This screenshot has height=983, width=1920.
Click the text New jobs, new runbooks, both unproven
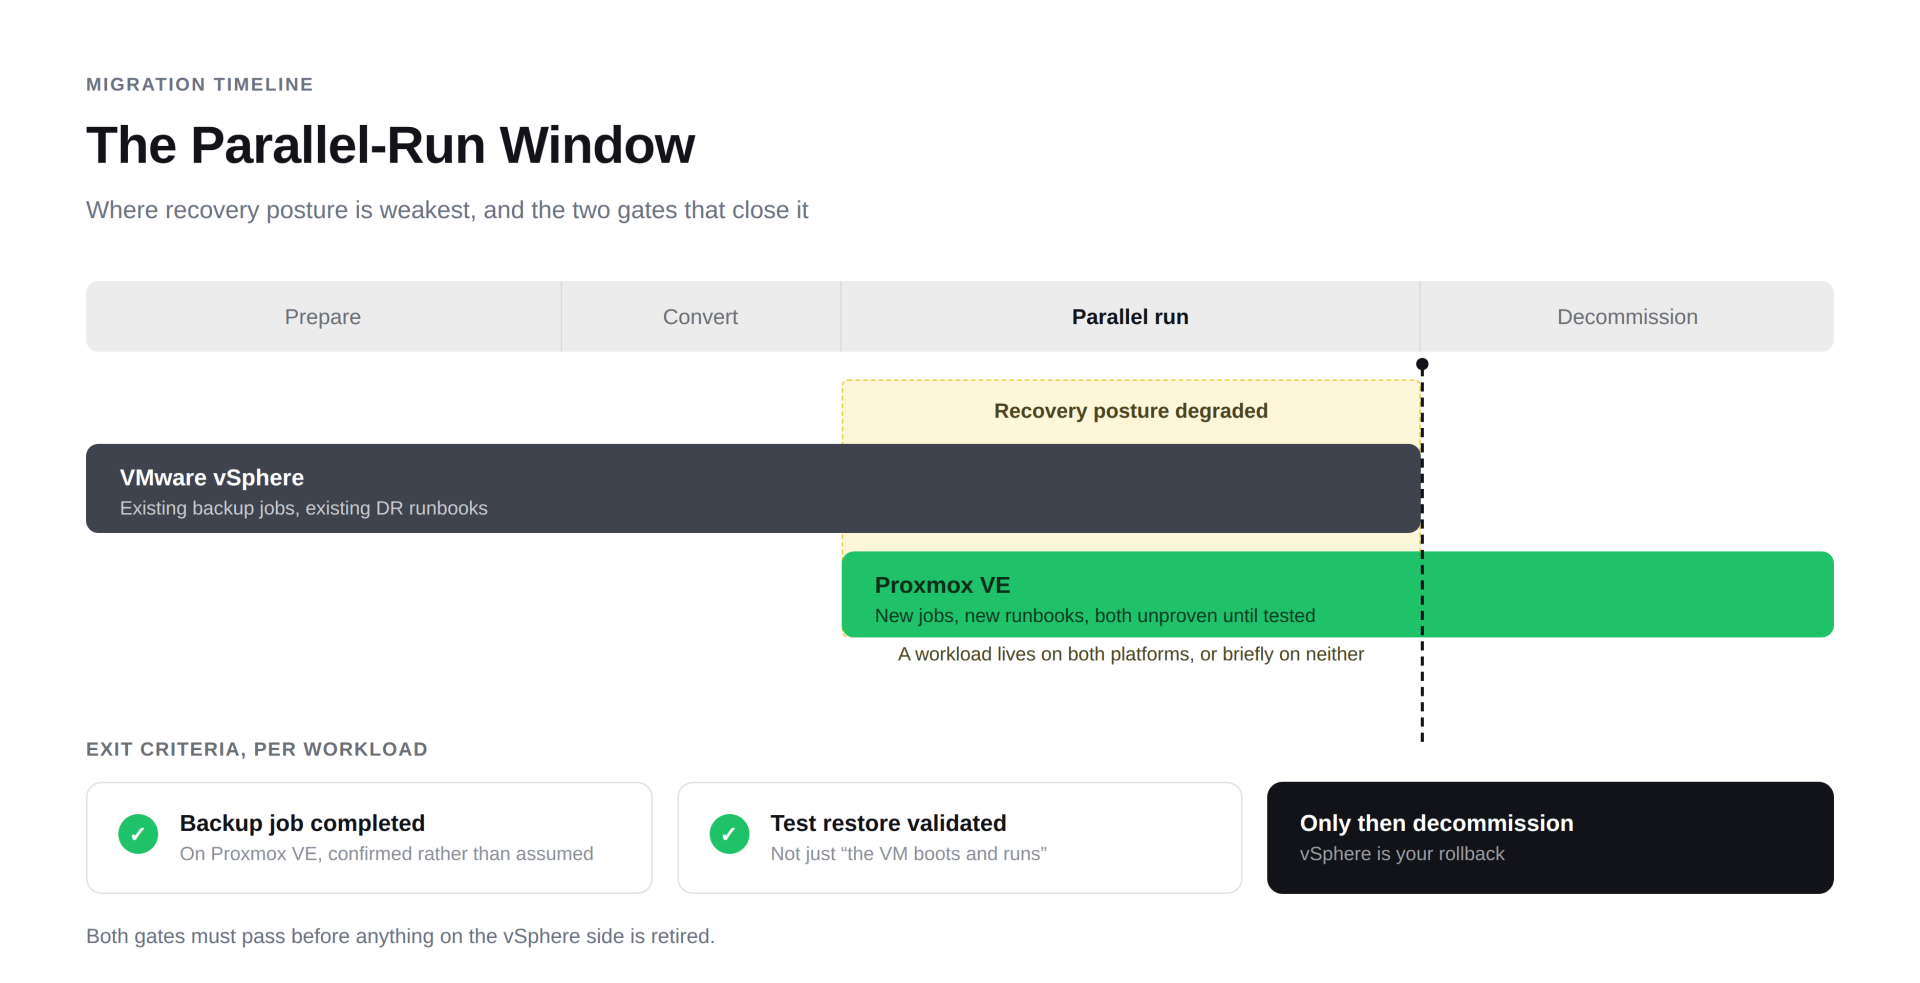1095,616
